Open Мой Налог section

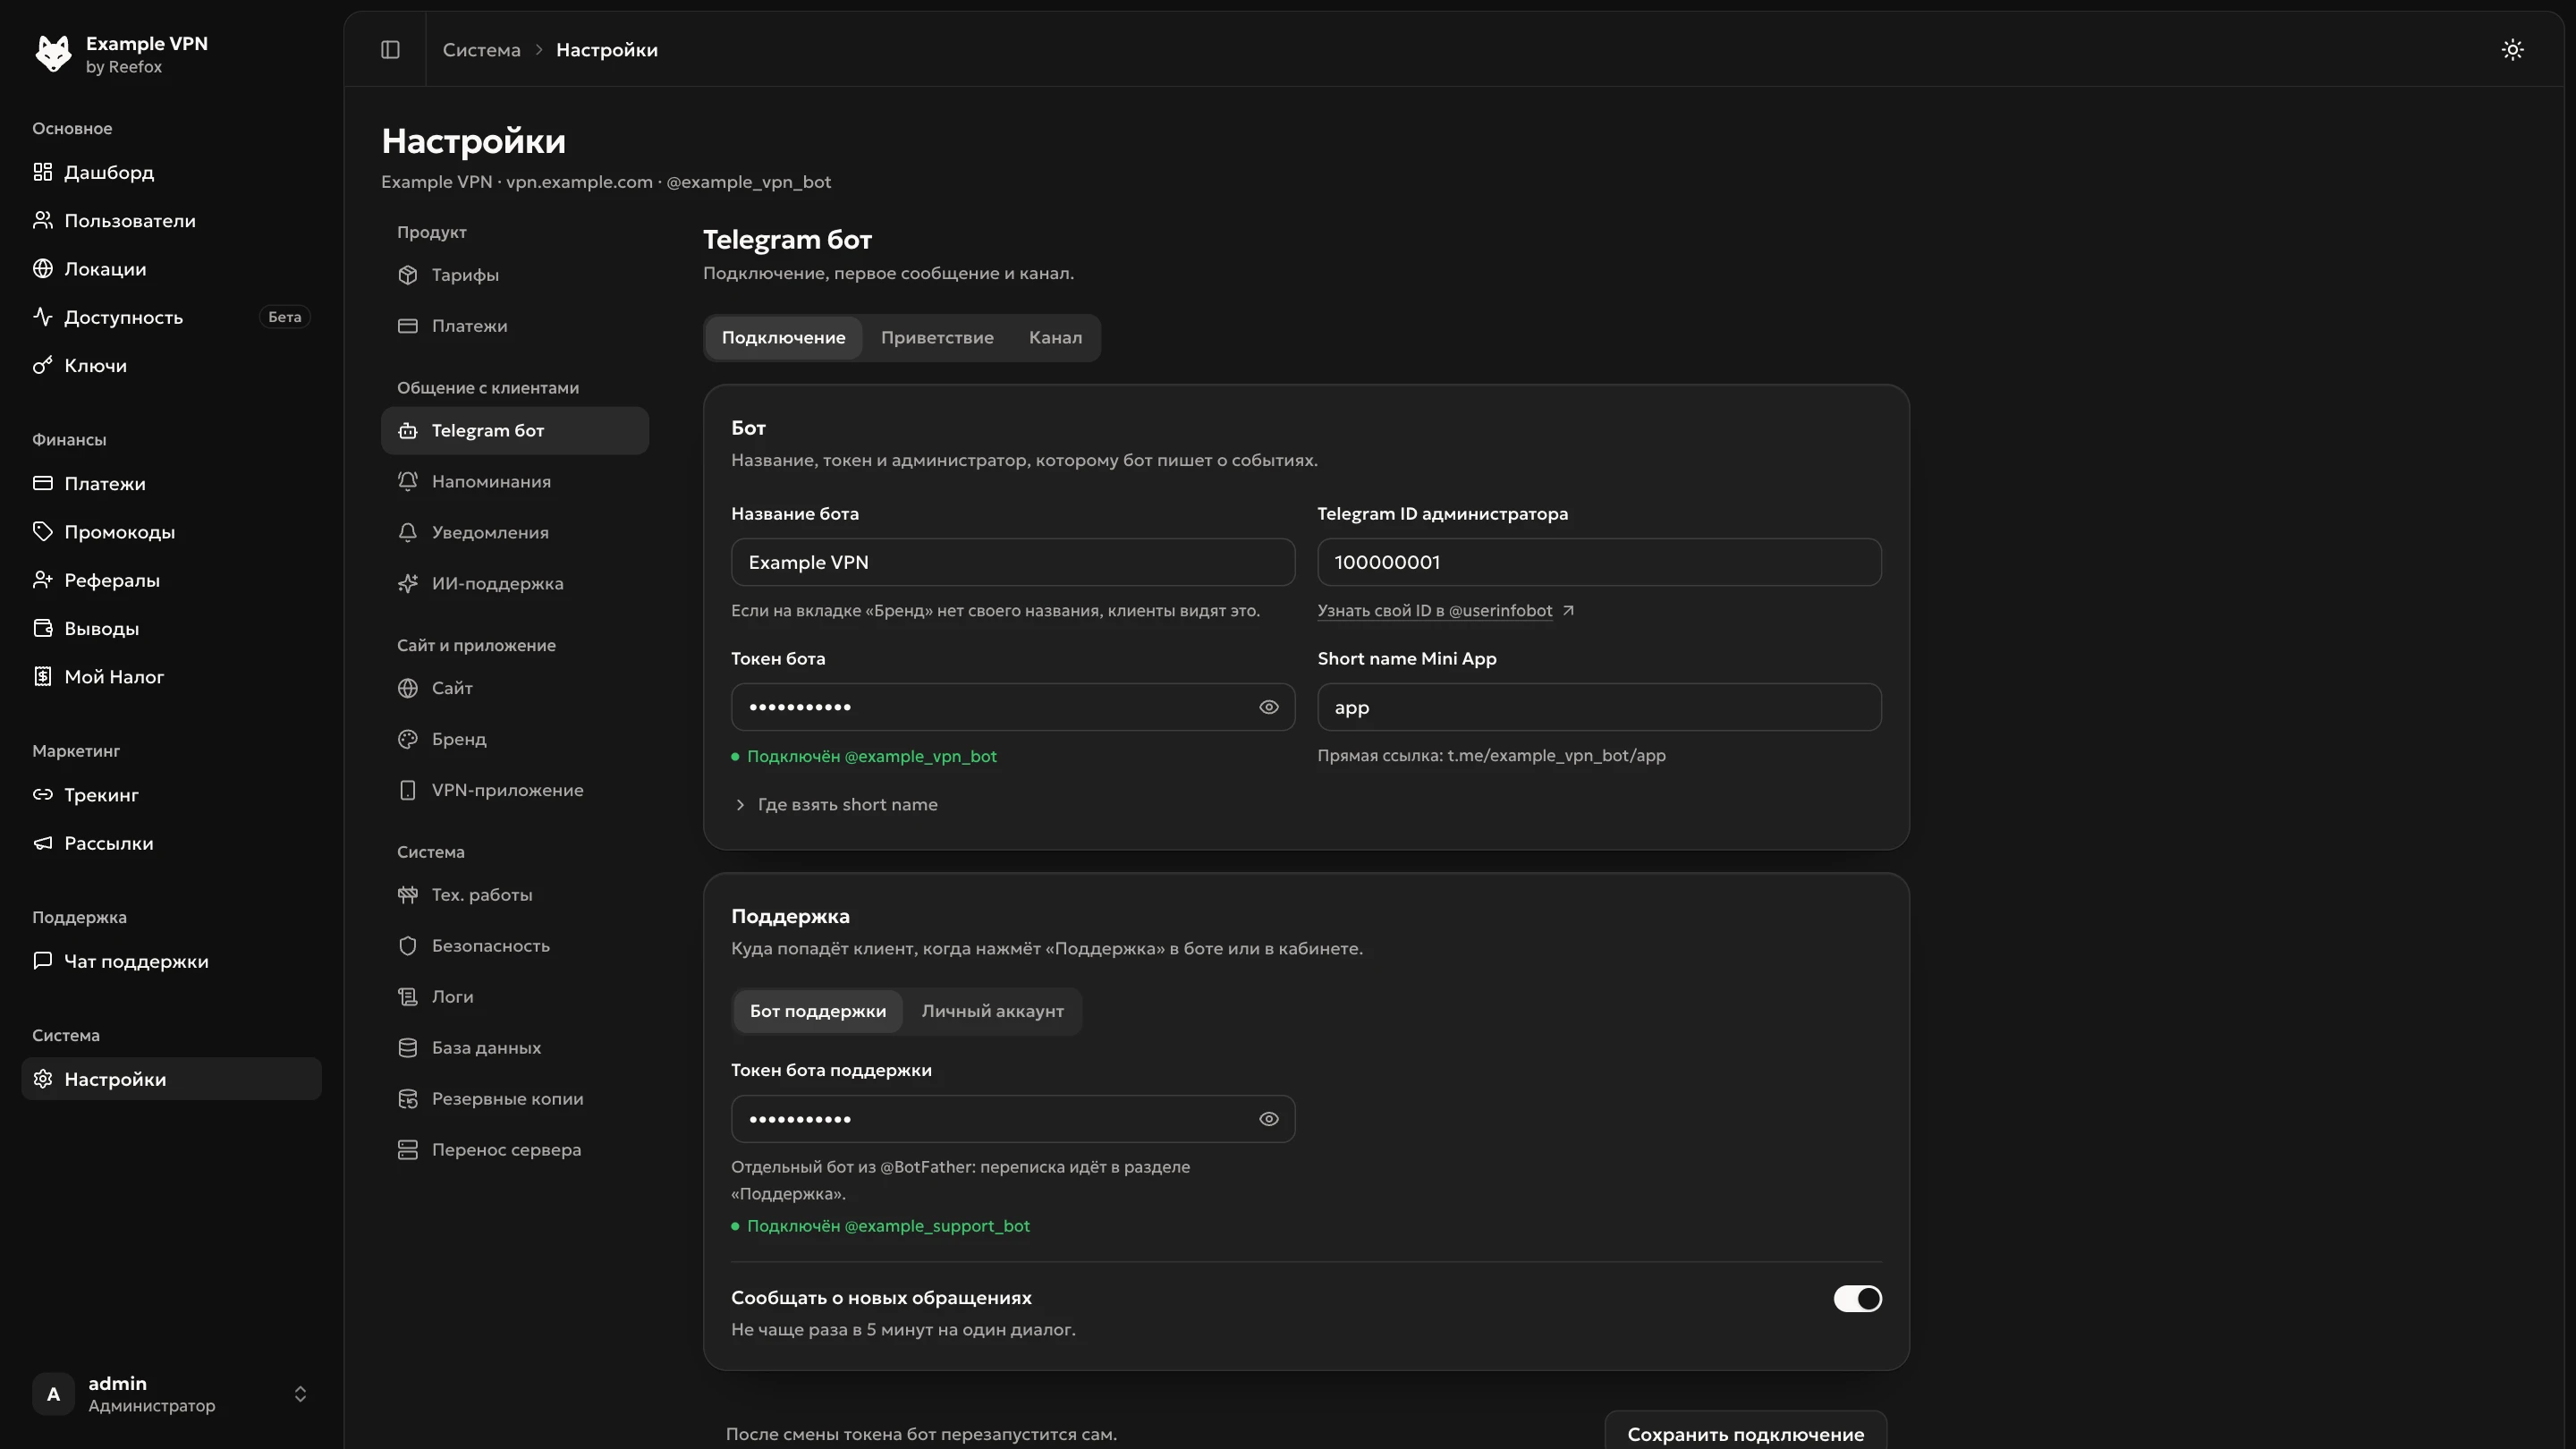(171, 677)
